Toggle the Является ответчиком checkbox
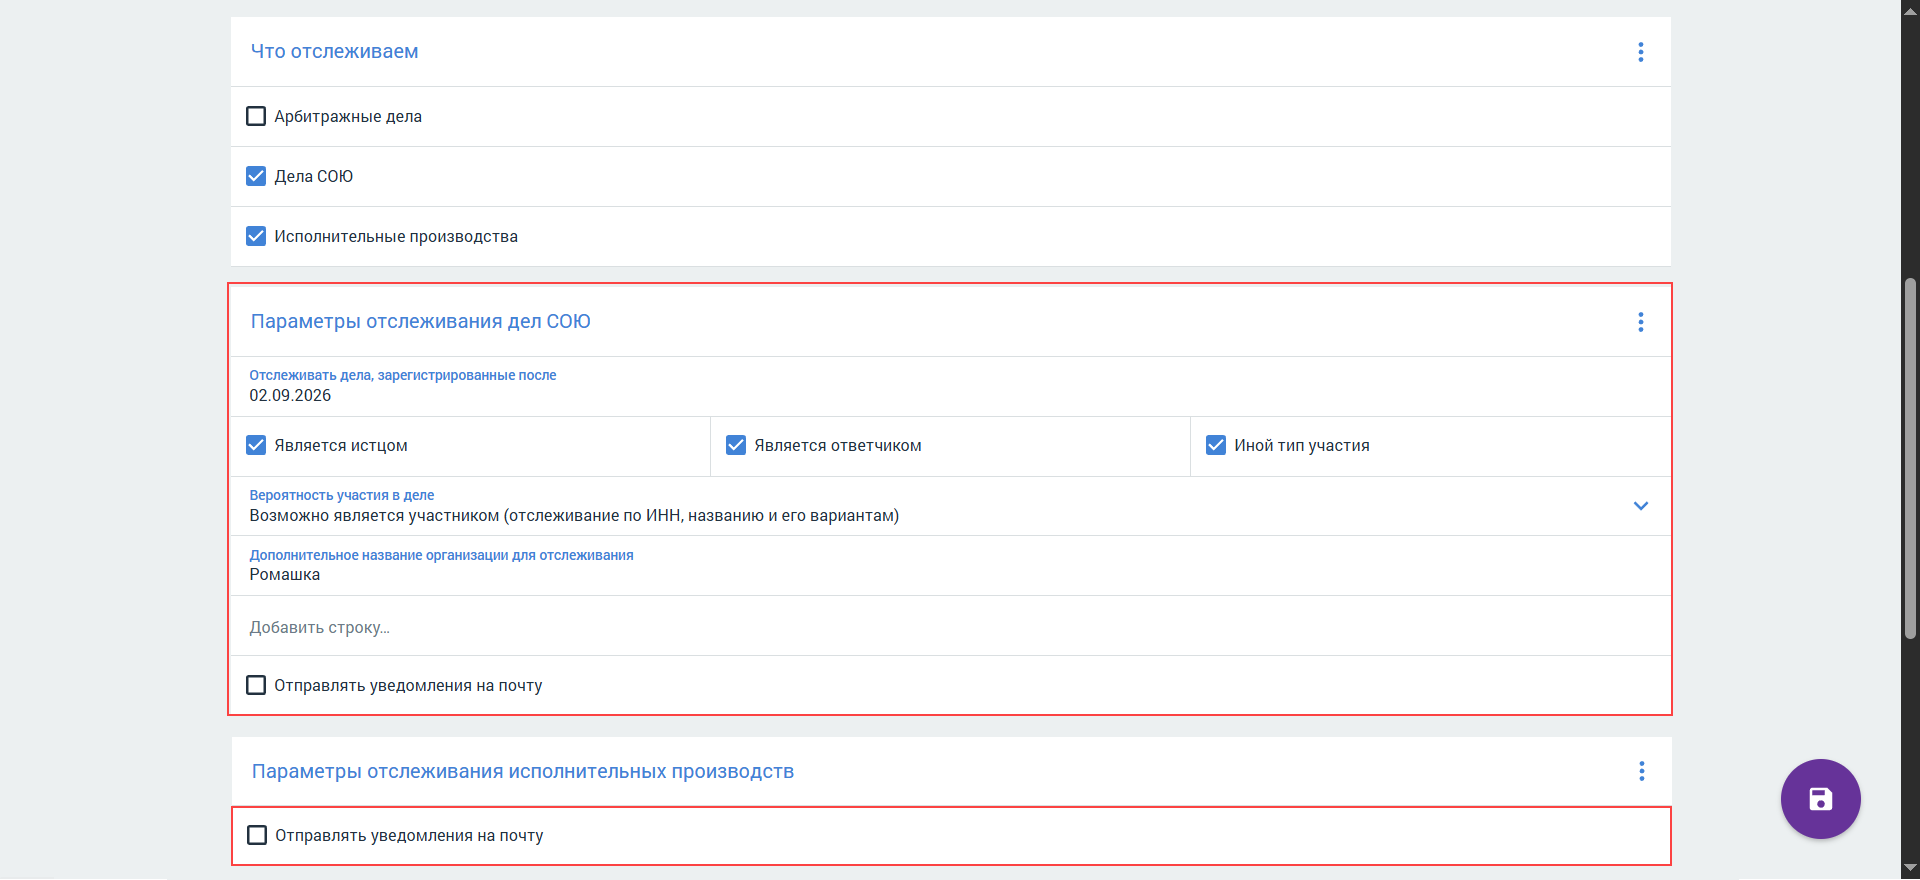 pos(736,445)
